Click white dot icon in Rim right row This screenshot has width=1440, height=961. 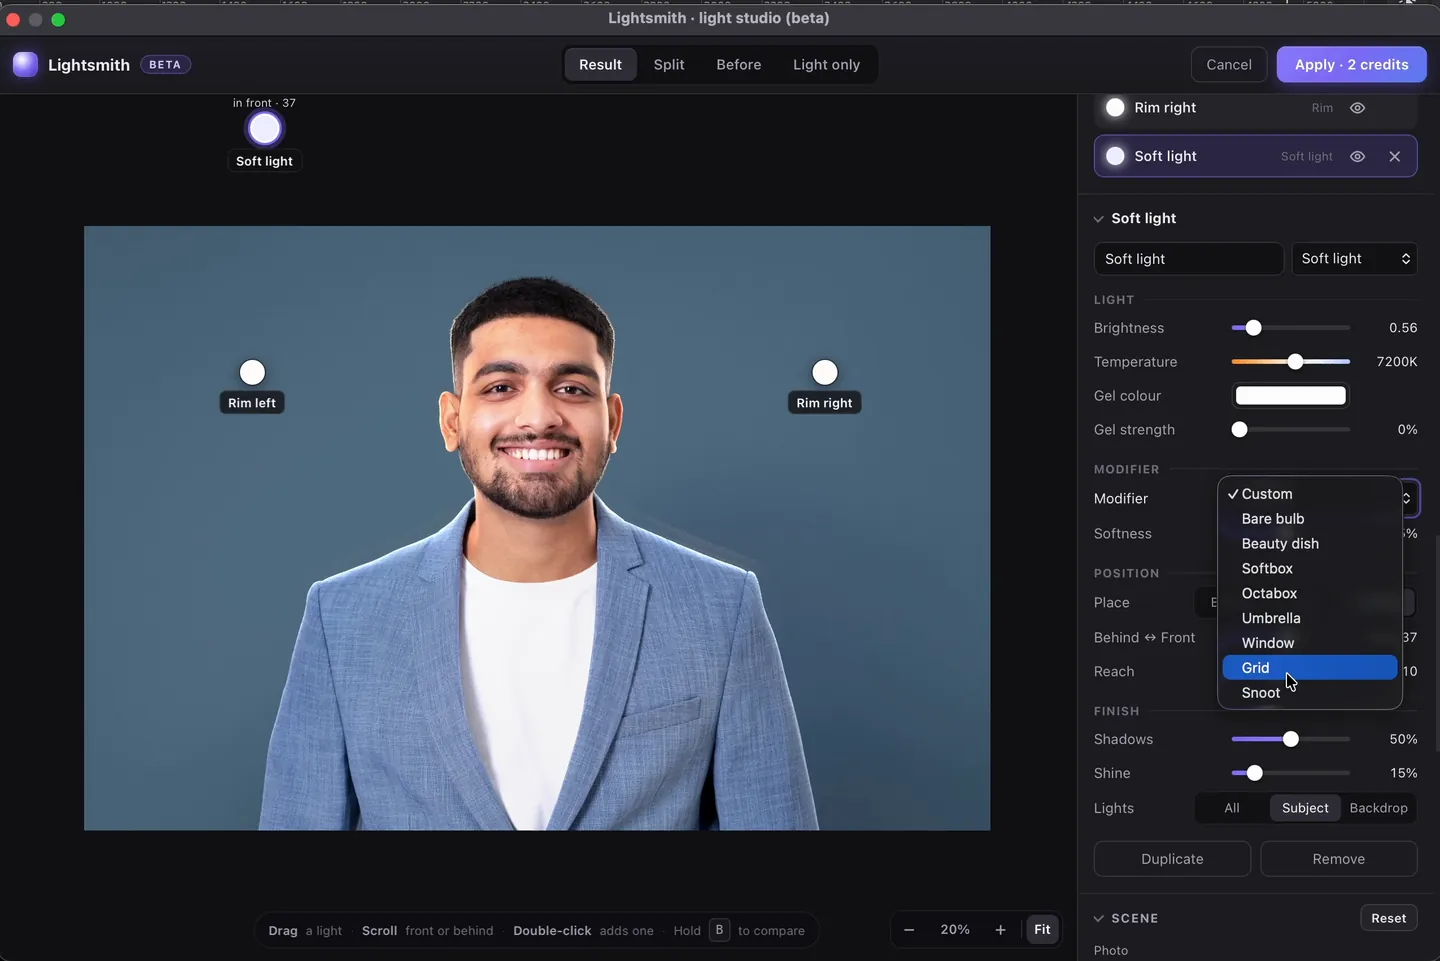pos(1115,107)
